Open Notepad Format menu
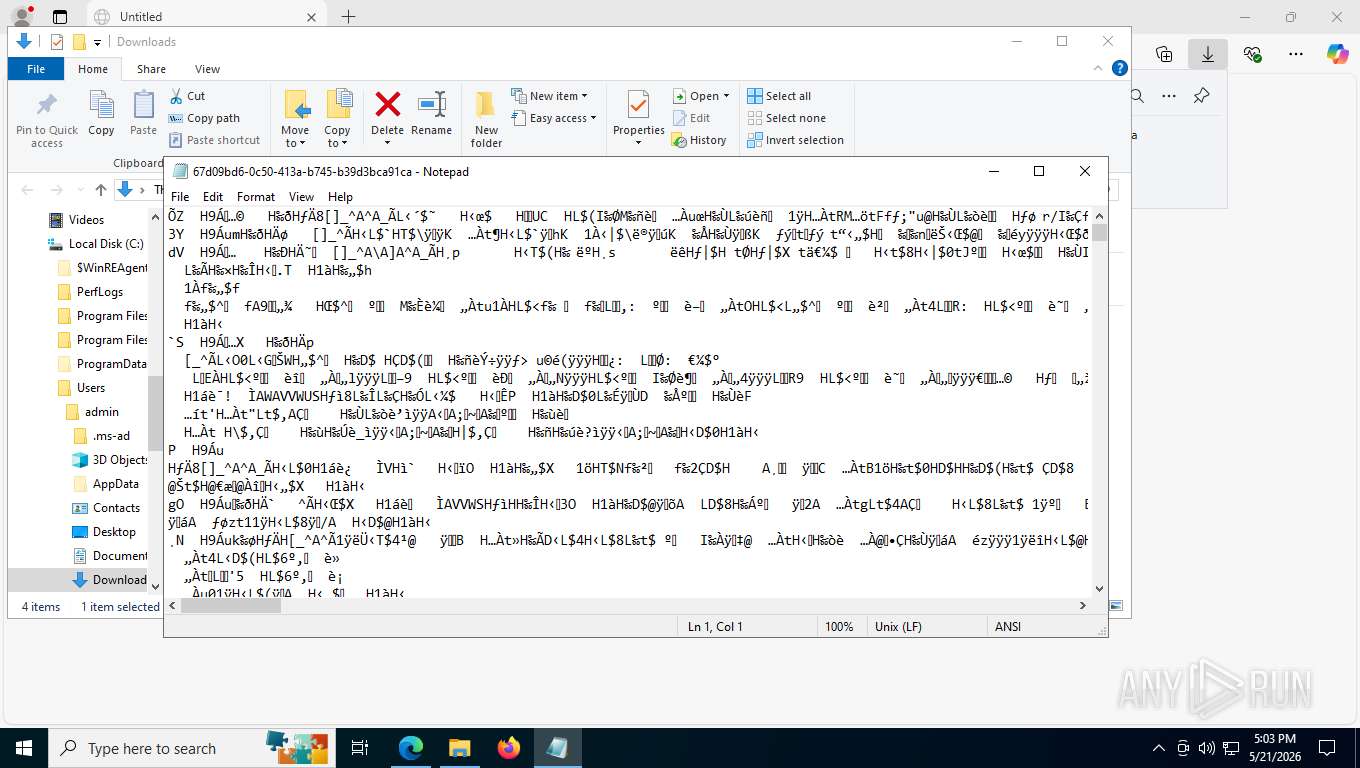This screenshot has height=768, width=1360. pos(256,197)
